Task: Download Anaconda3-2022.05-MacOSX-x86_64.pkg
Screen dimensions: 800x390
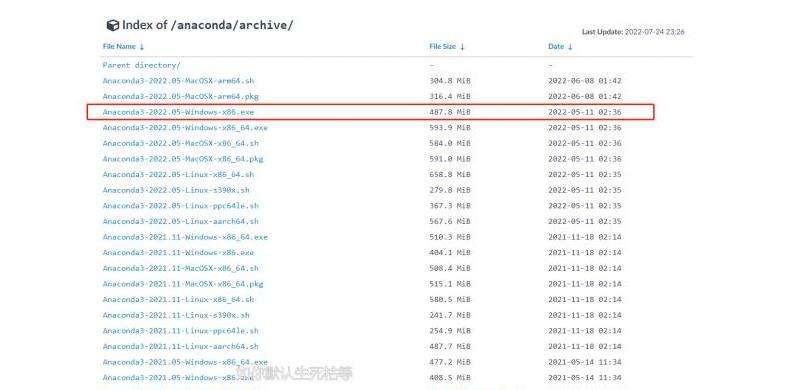Action: coord(183,159)
